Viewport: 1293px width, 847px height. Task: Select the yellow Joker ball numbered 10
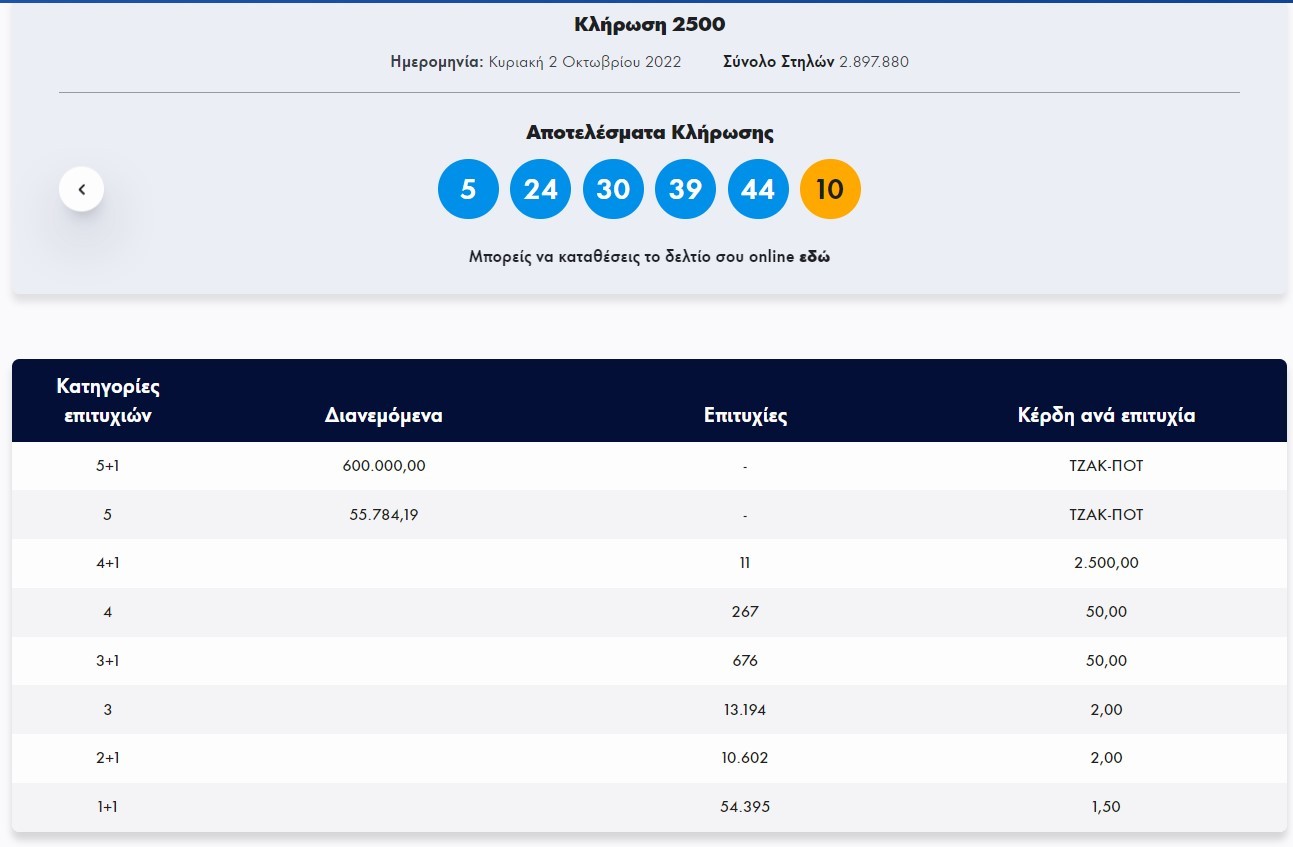coord(830,189)
